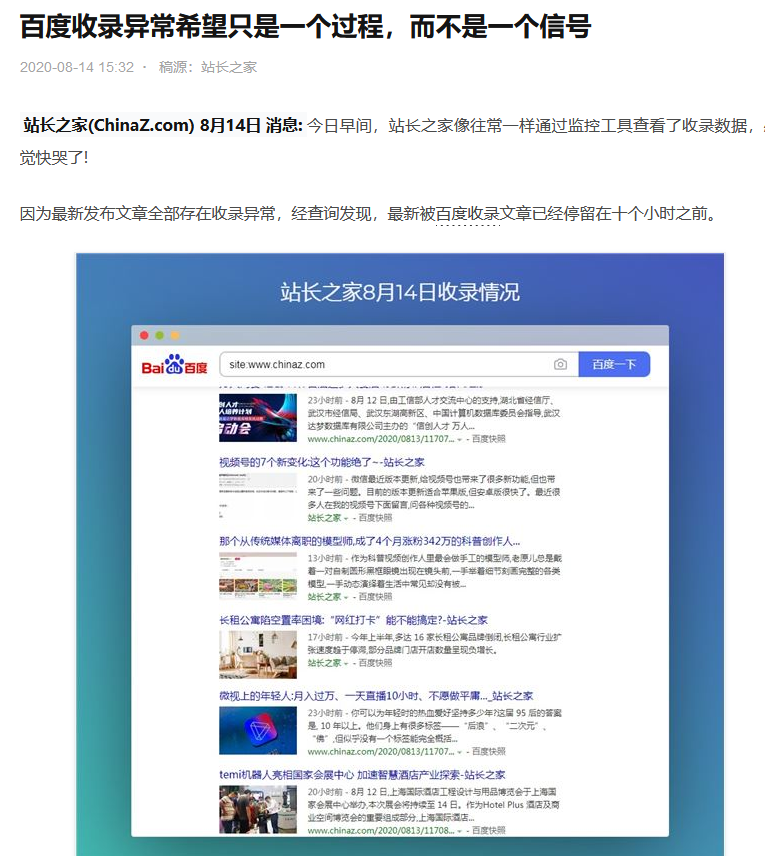Click the publish date 2020-08-14 15:32
Image resolution: width=765 pixels, height=856 pixels.
77,67
